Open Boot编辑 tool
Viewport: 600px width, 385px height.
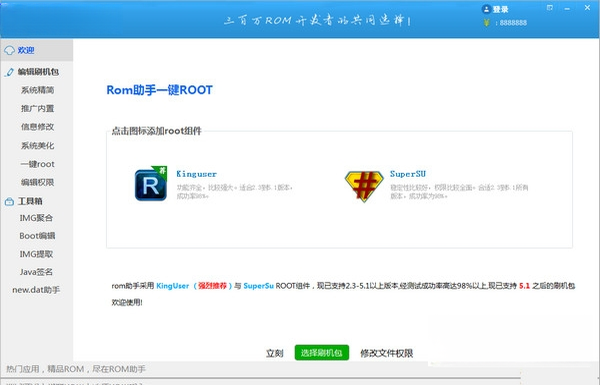(x=37, y=236)
